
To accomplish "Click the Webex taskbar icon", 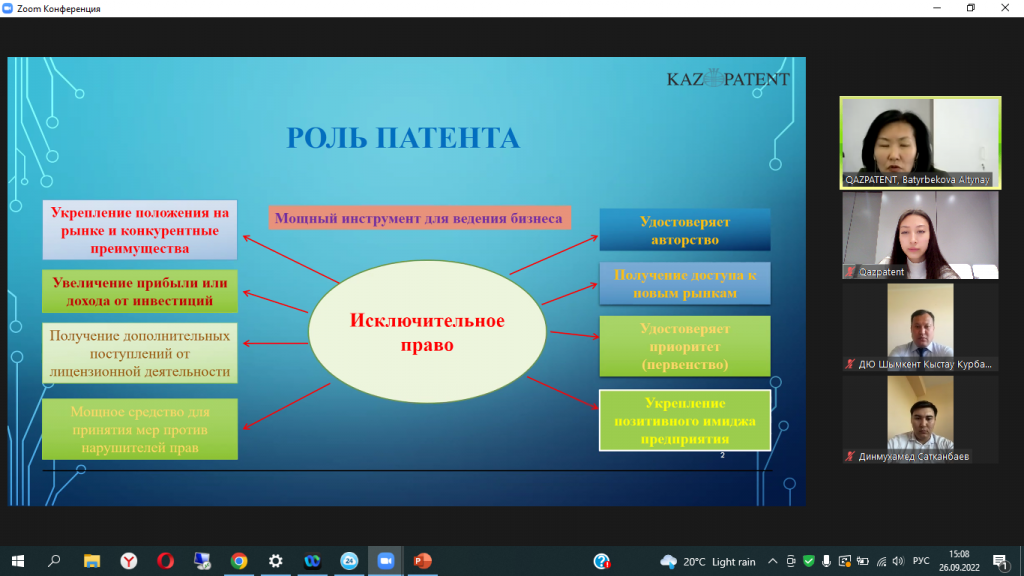I will 311,561.
